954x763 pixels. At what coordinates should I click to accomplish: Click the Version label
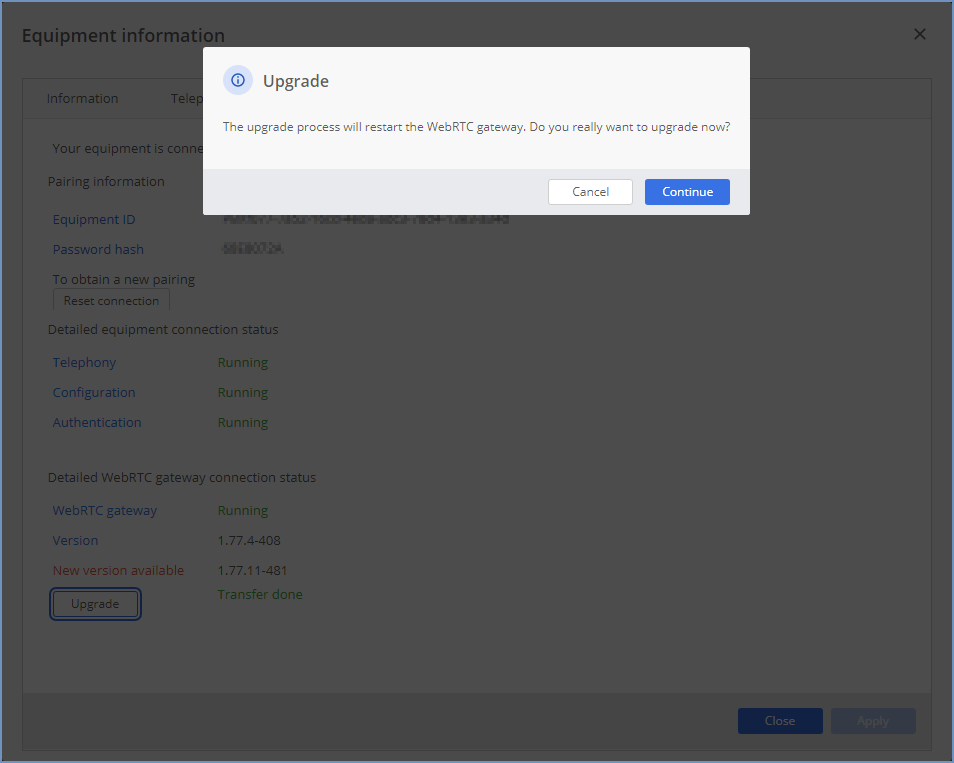(x=75, y=540)
